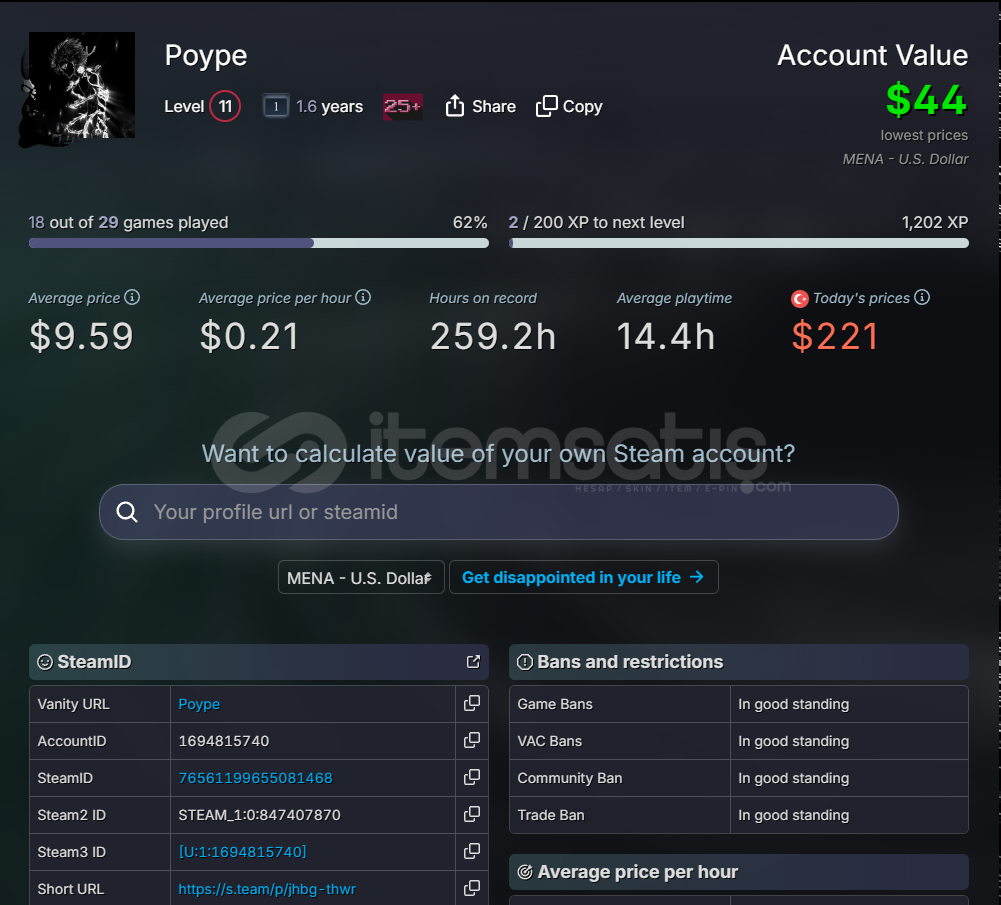Viewport: 1001px width, 905px height.
Task: Click the 1.6 years service badge icon
Action: click(276, 106)
